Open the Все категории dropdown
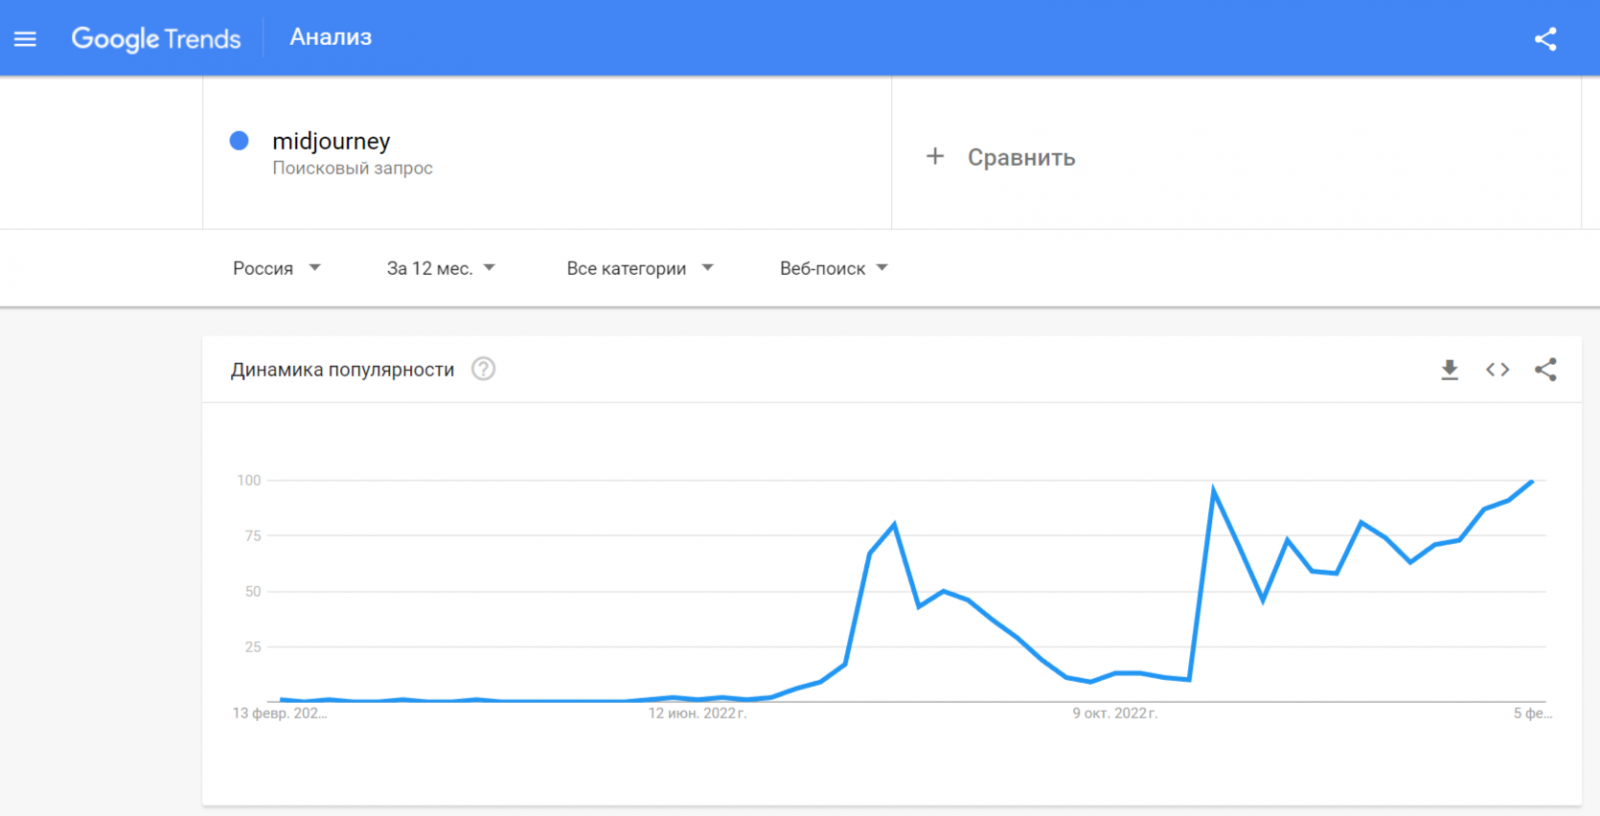Viewport: 1600px width, 816px height. 639,268
